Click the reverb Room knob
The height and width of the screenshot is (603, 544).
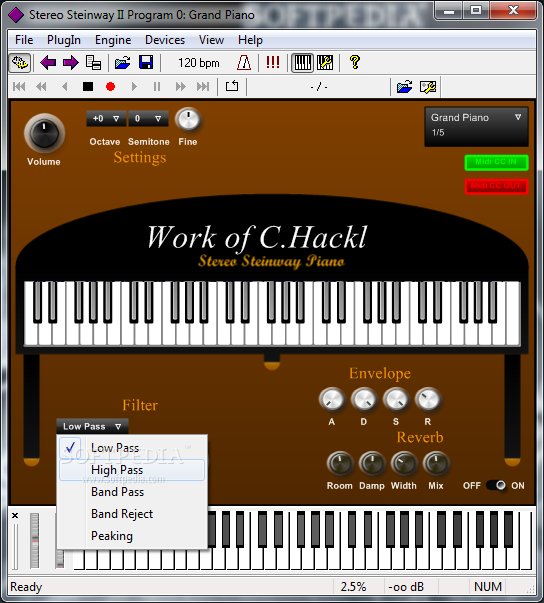[x=340, y=463]
